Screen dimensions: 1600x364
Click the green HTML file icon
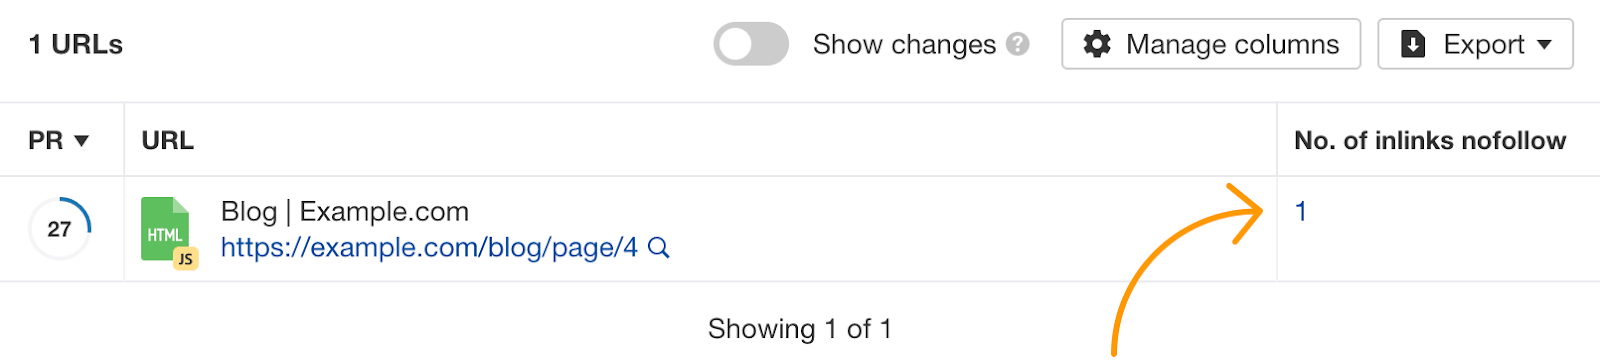(165, 229)
